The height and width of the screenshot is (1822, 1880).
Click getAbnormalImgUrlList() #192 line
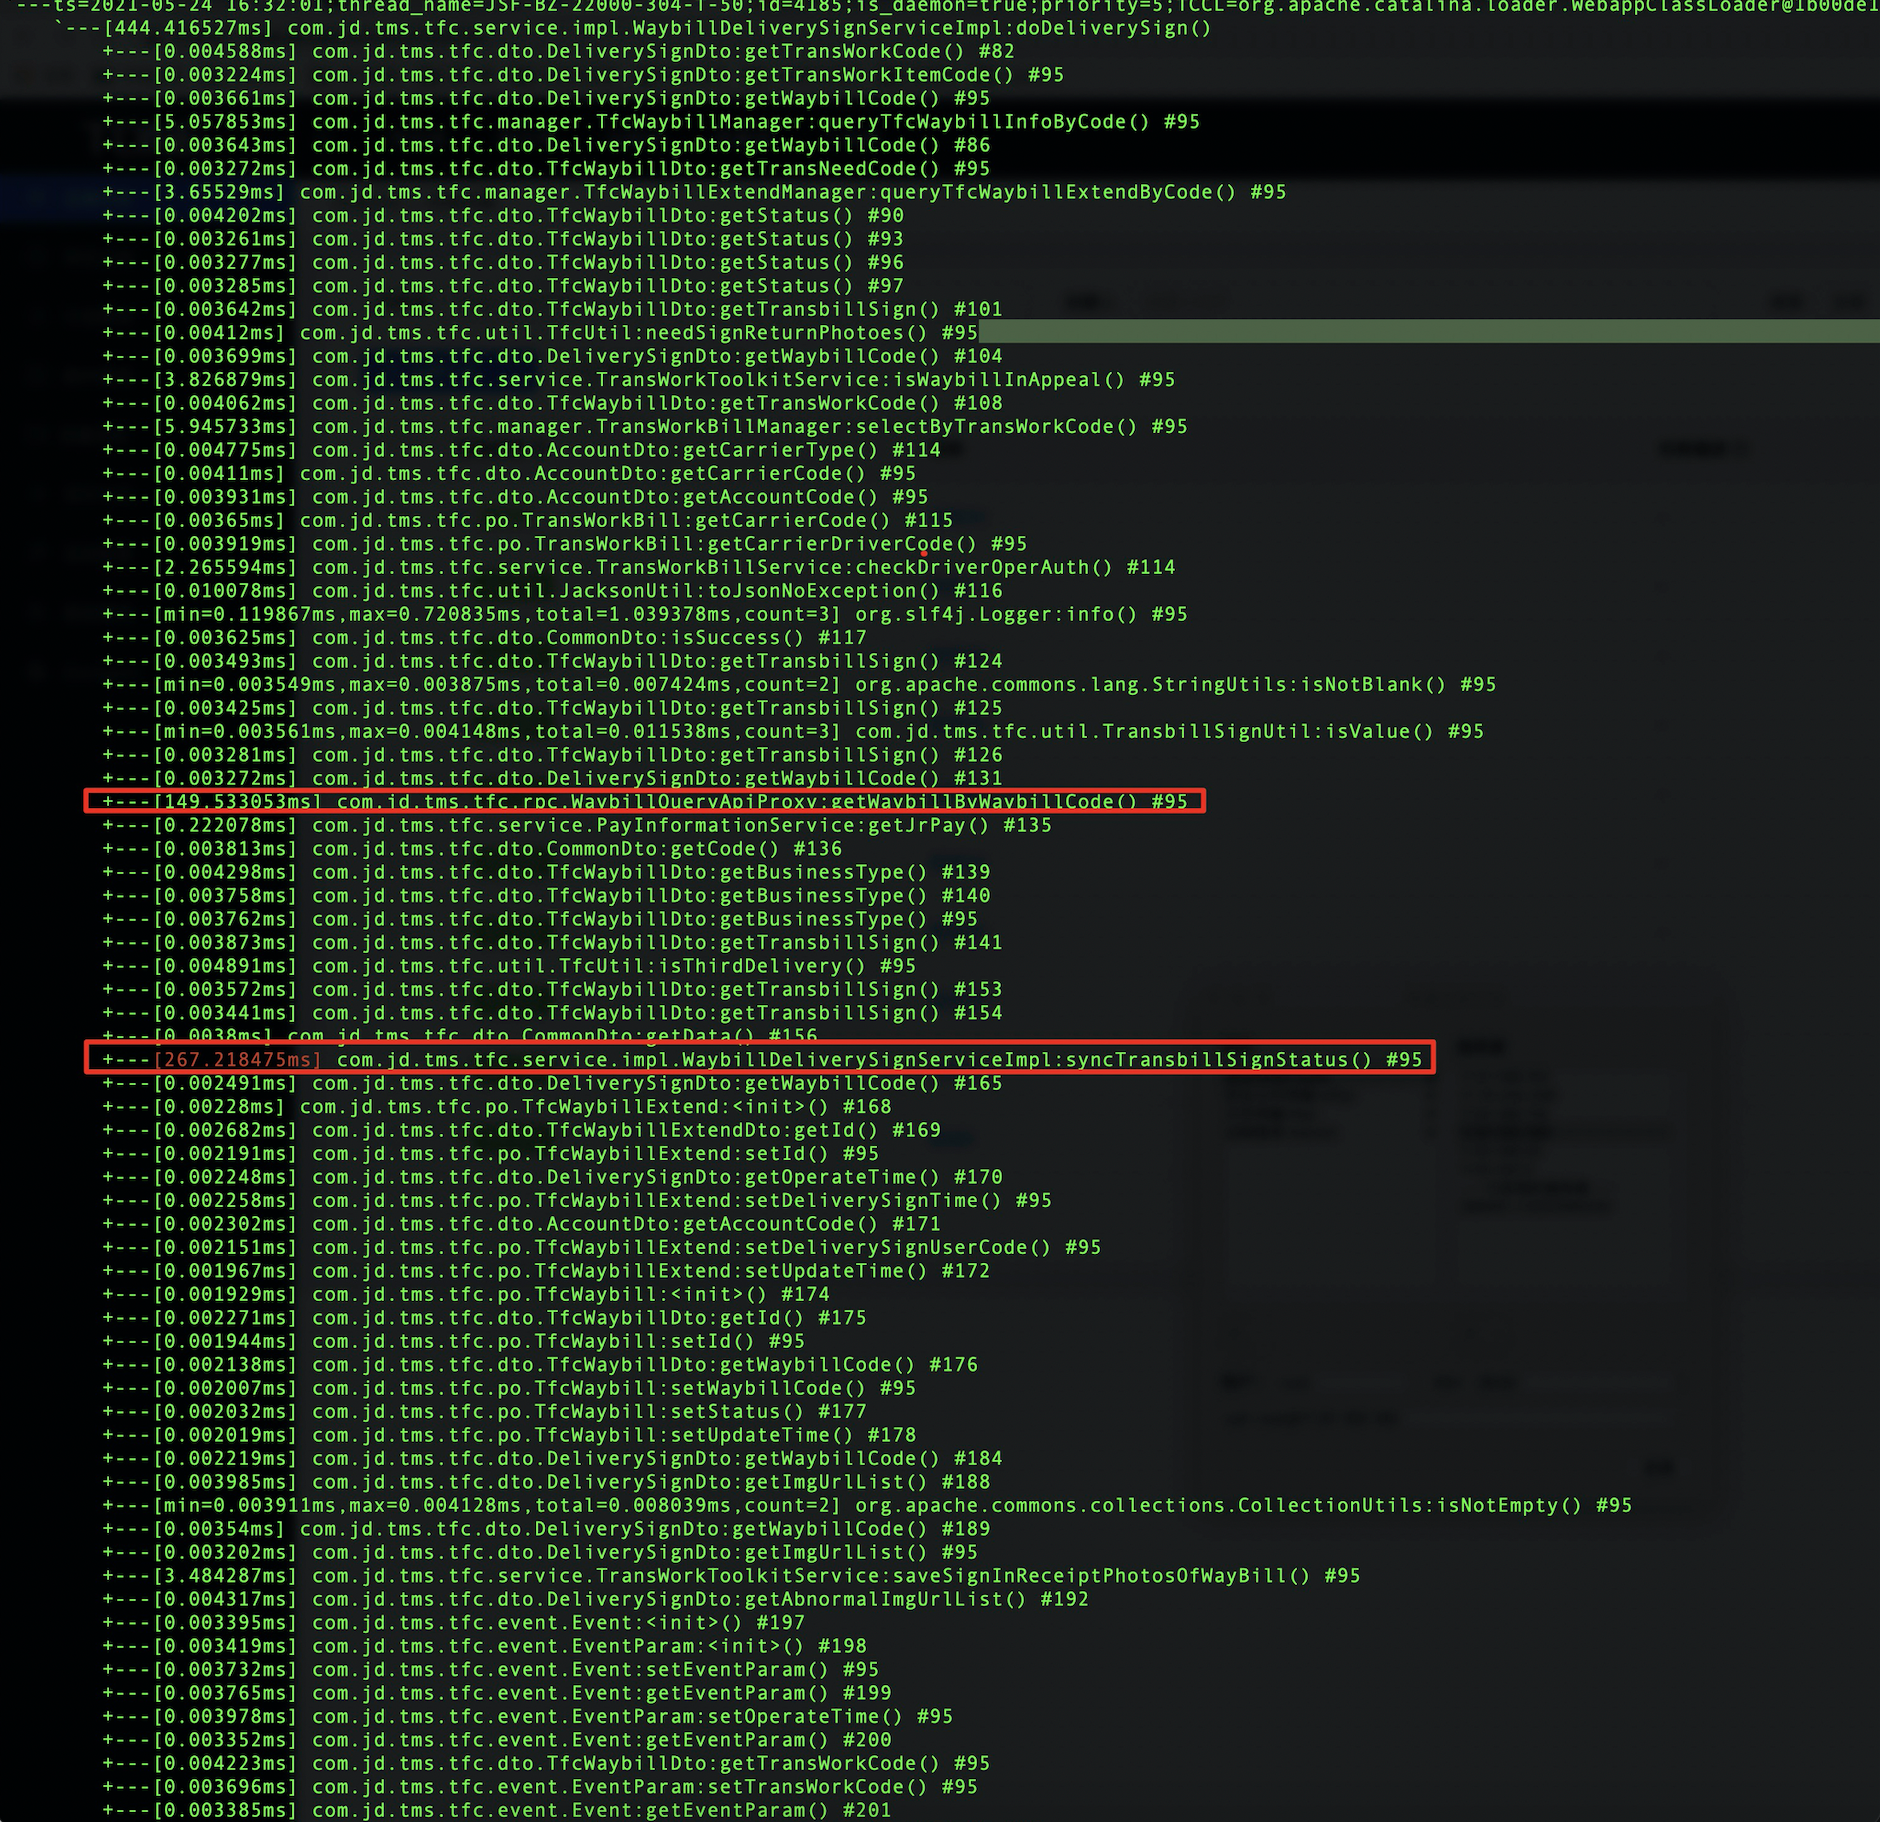click(x=595, y=1600)
